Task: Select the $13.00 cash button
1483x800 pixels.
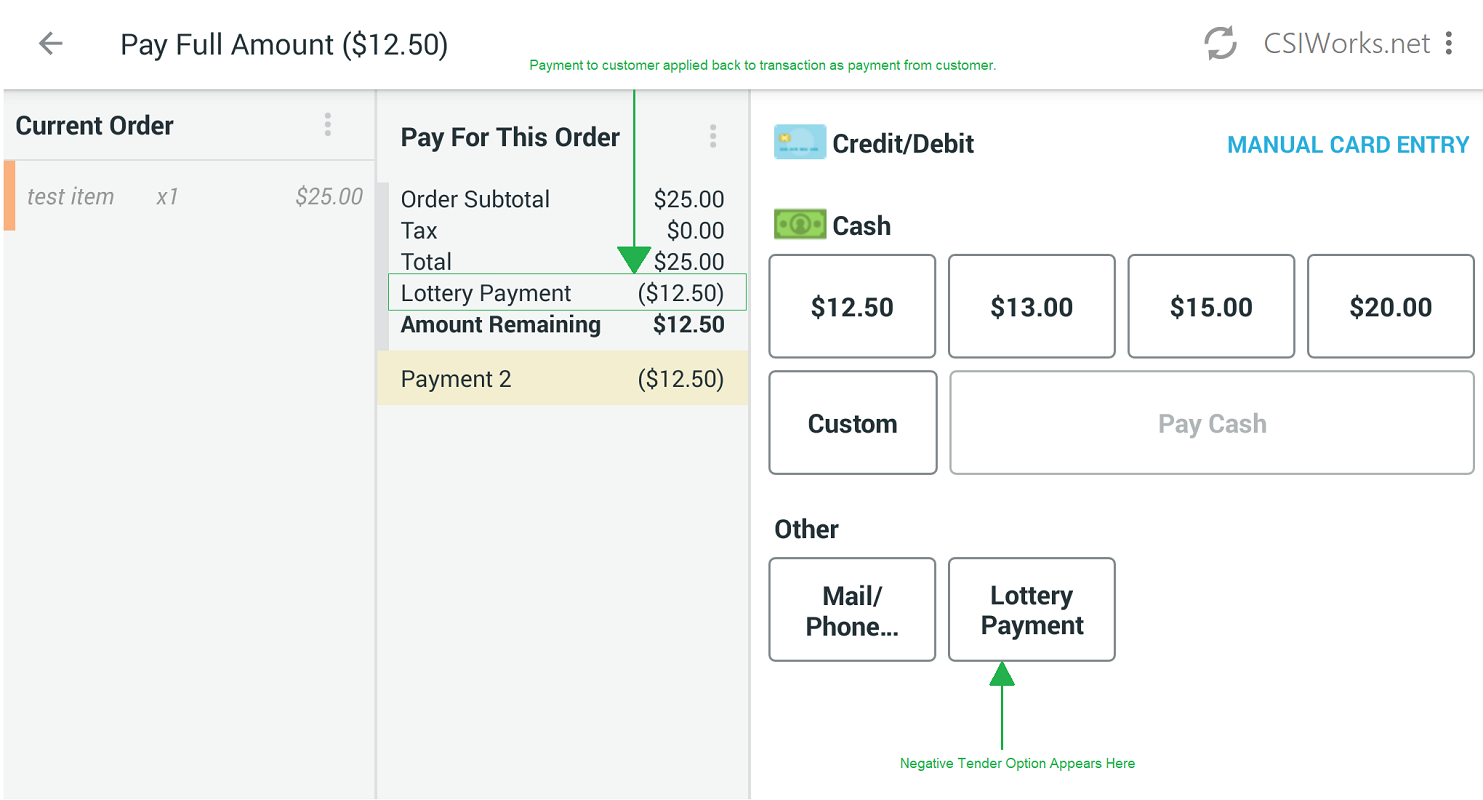Action: 1031,307
